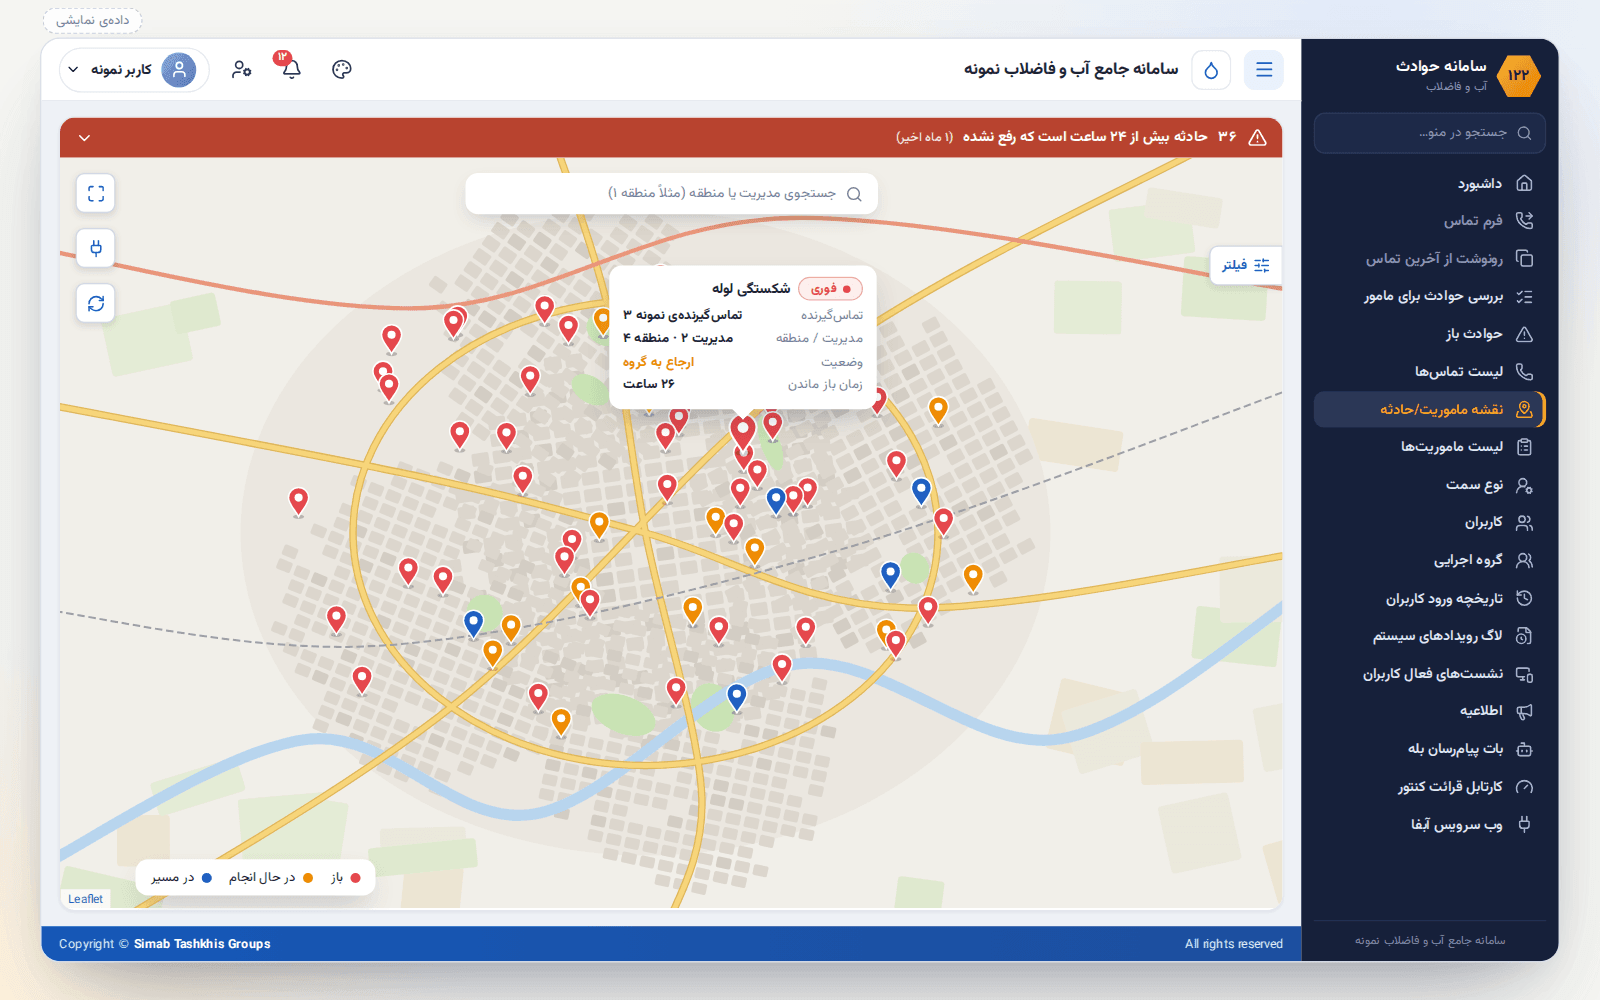Refresh the map data
This screenshot has height=1000, width=1600.
[x=96, y=303]
